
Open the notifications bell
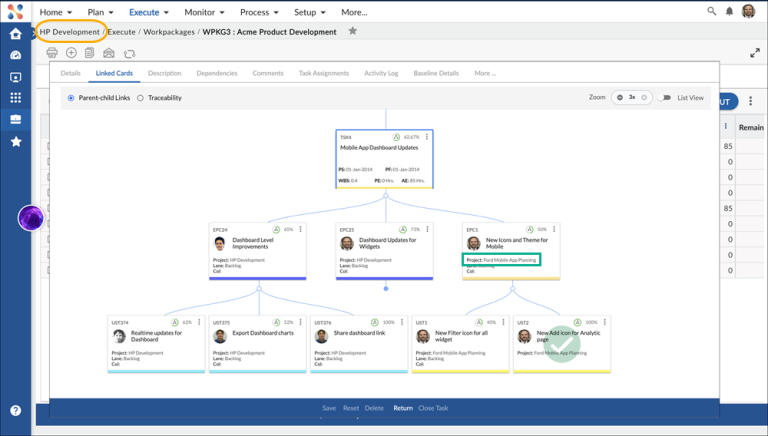coord(729,11)
